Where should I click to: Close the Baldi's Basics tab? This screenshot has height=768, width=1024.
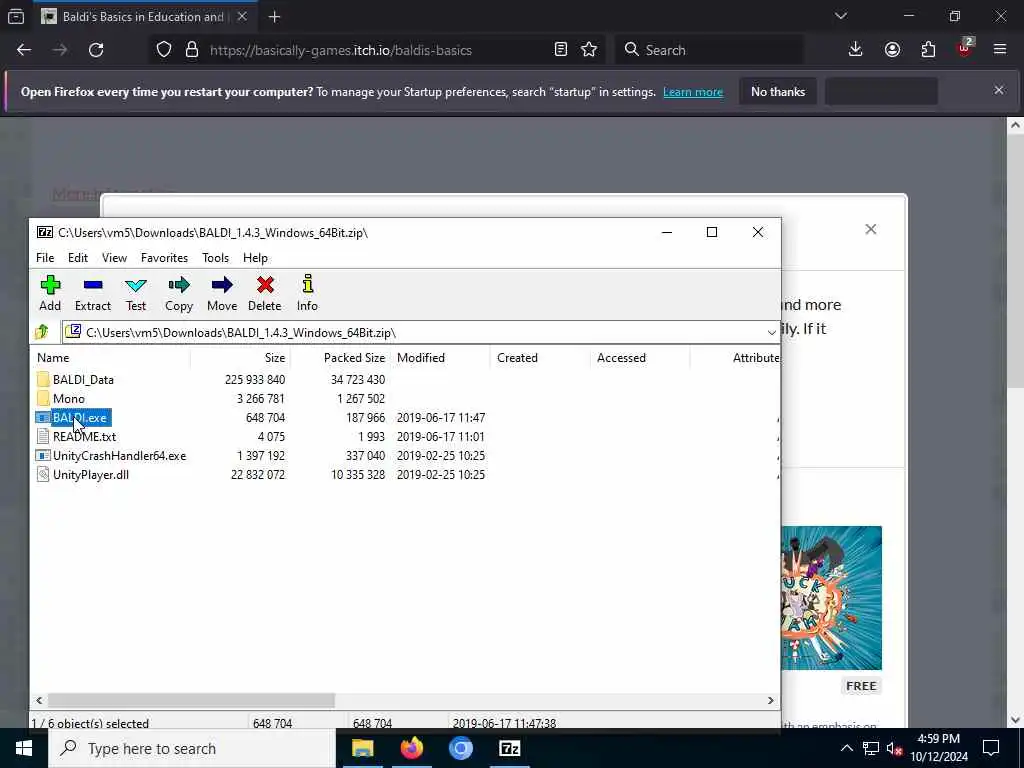pos(242,17)
